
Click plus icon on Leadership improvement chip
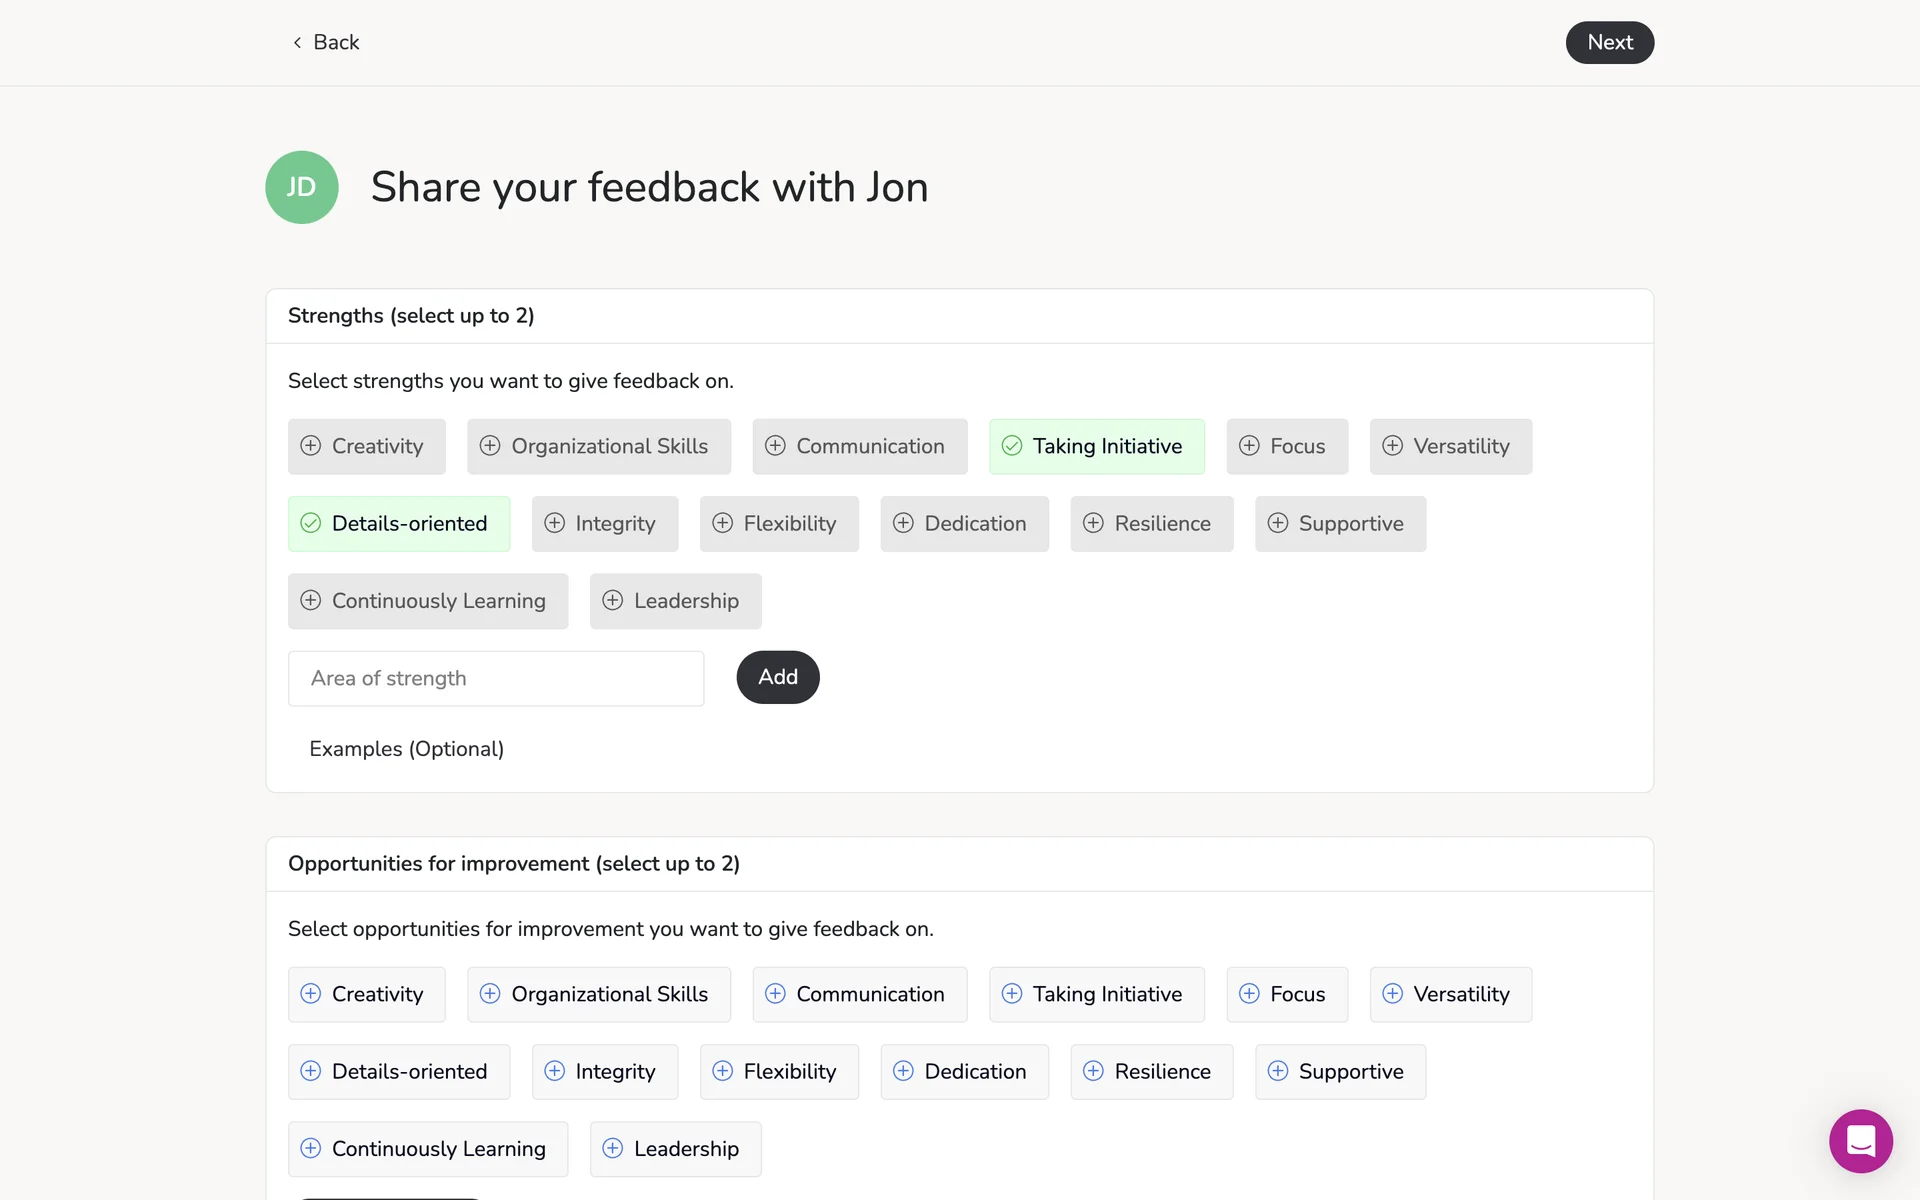[613, 1148]
